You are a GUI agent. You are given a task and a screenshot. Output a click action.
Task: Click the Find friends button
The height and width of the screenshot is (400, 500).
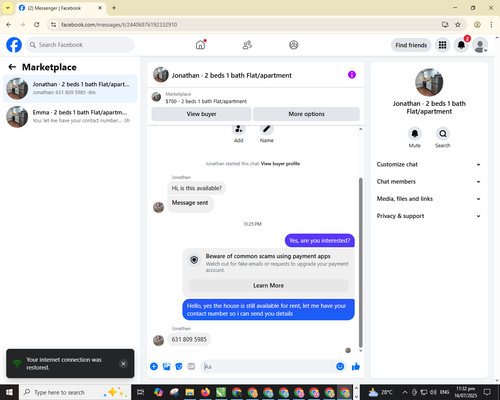pos(411,45)
